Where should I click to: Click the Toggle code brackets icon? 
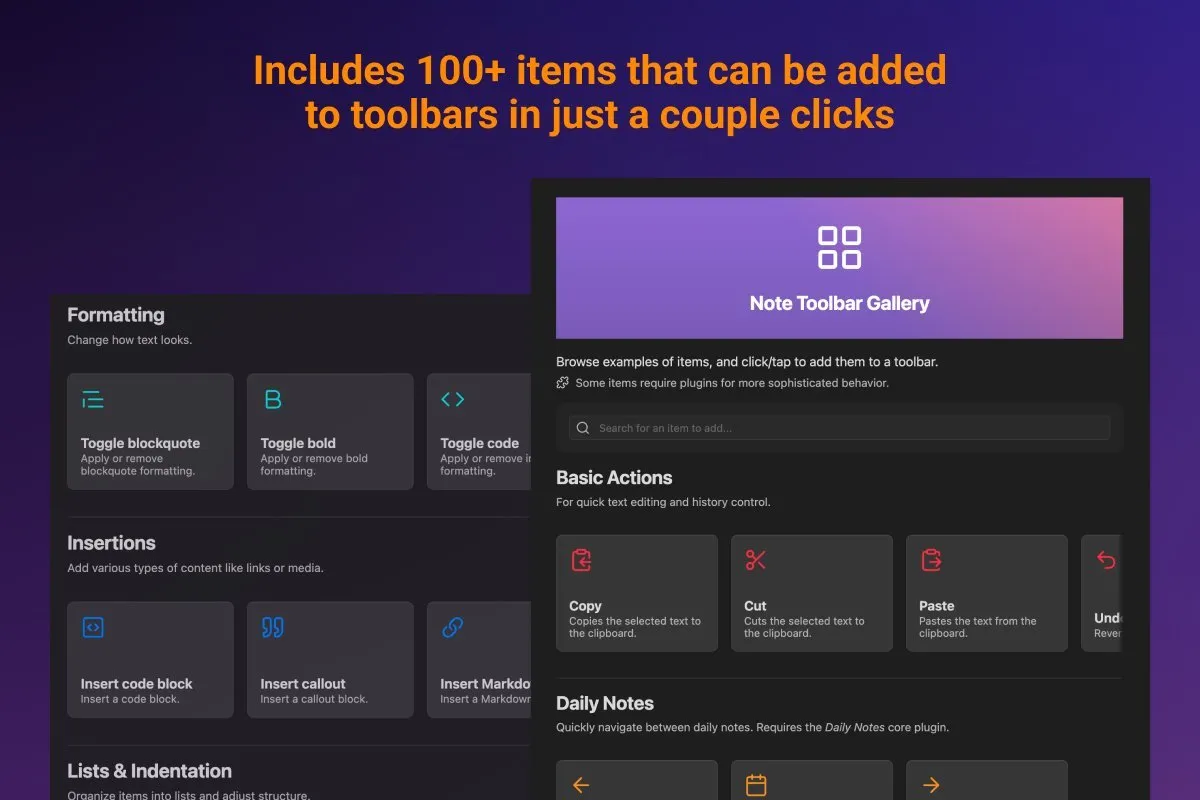point(452,400)
